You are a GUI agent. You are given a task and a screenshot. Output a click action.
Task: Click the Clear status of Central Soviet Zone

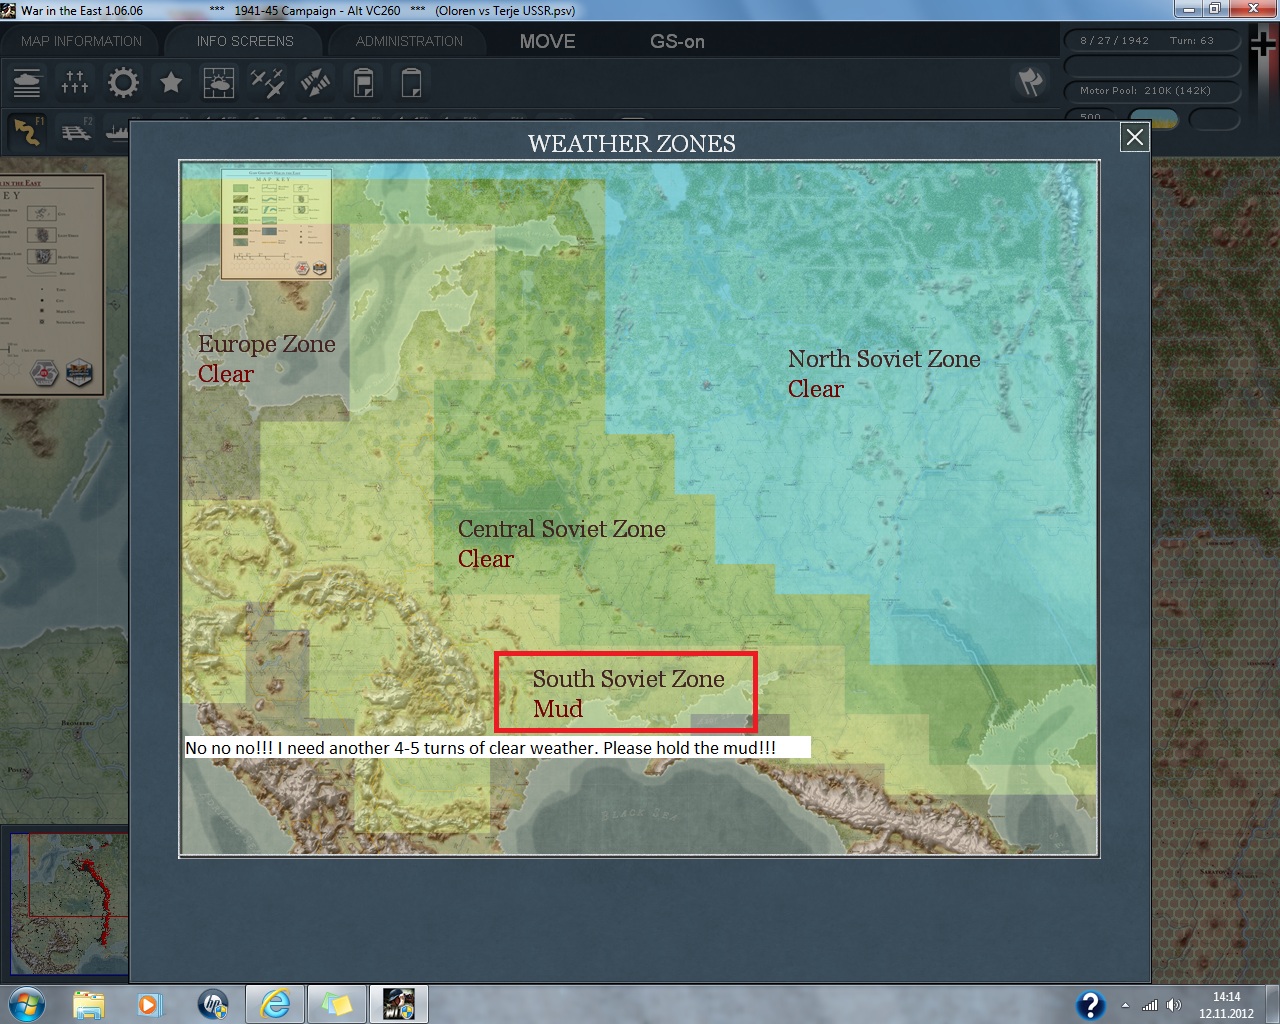point(486,559)
